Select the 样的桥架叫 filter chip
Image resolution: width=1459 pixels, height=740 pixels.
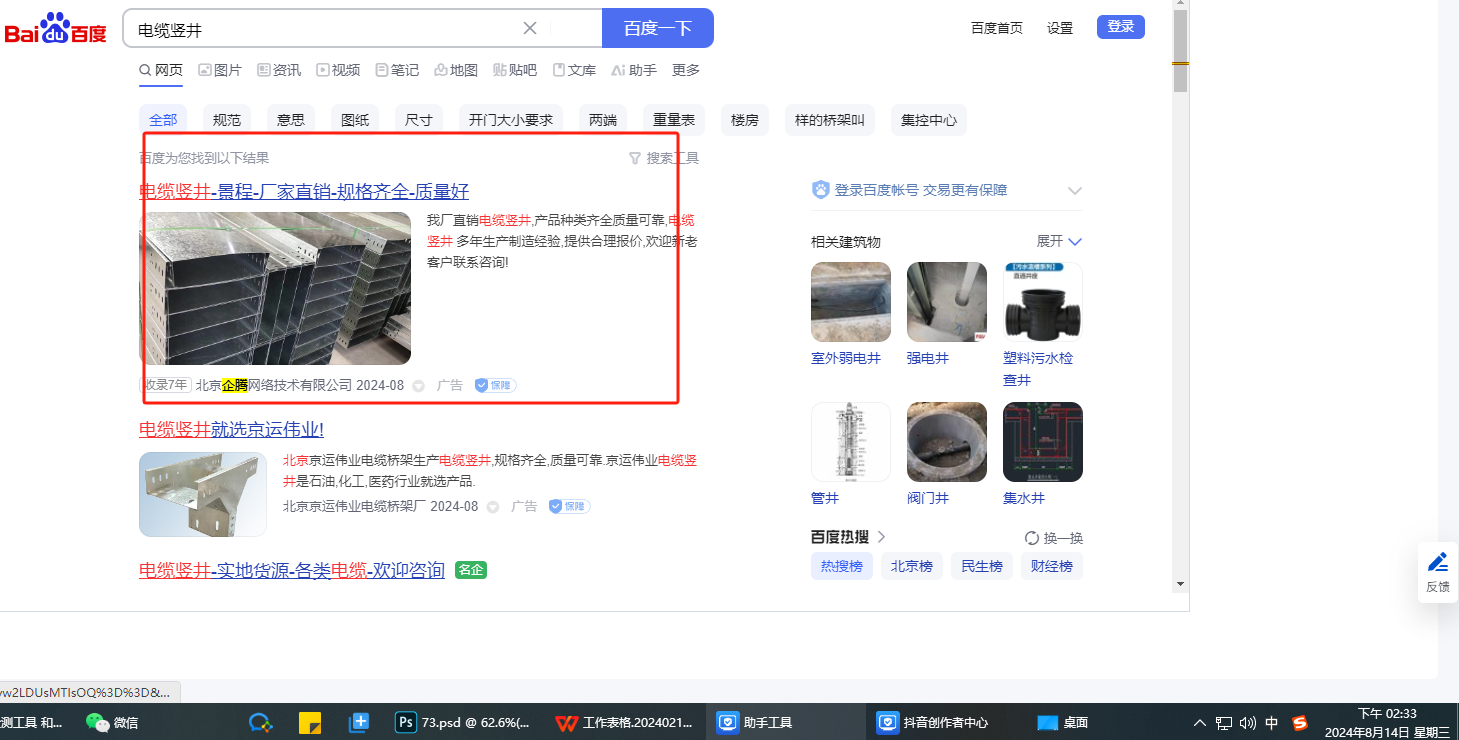tap(830, 120)
